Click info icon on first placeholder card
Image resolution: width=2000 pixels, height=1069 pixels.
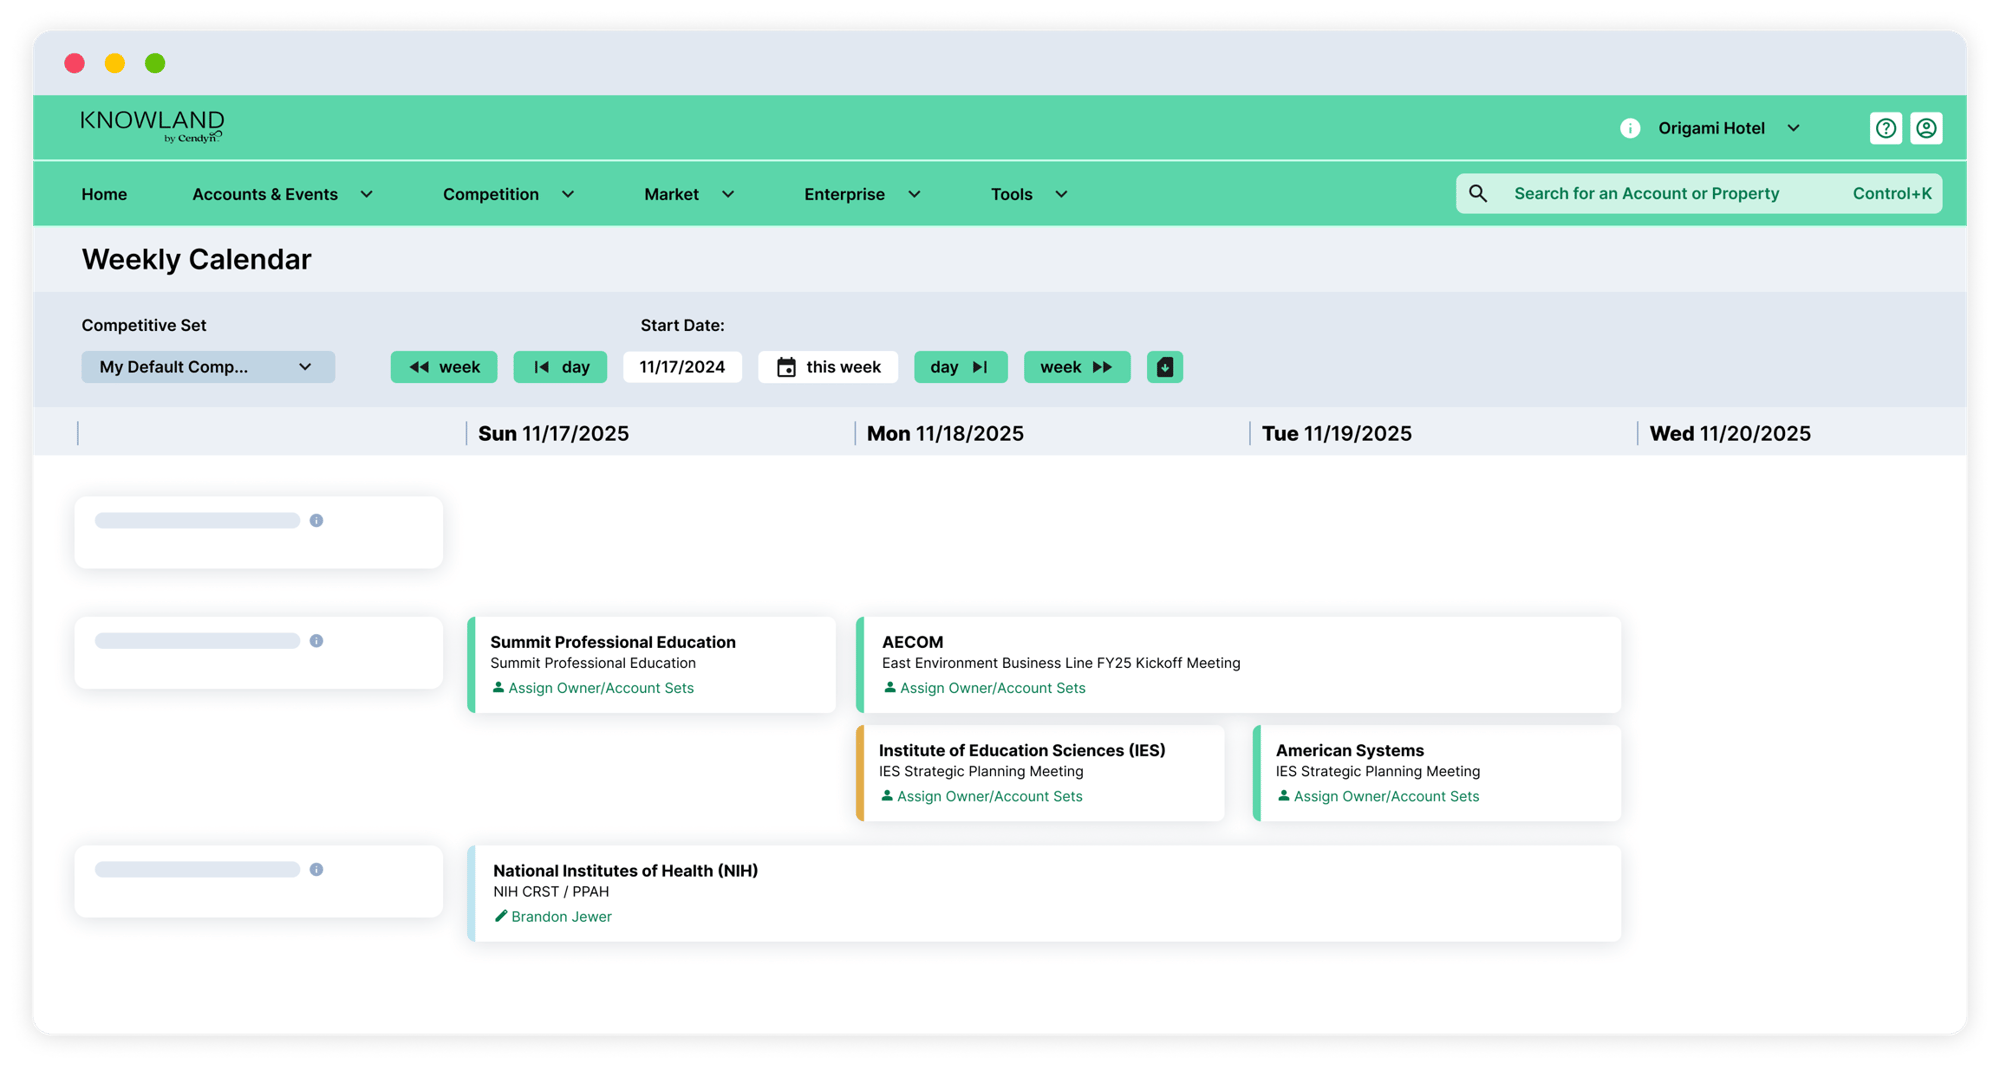click(316, 520)
